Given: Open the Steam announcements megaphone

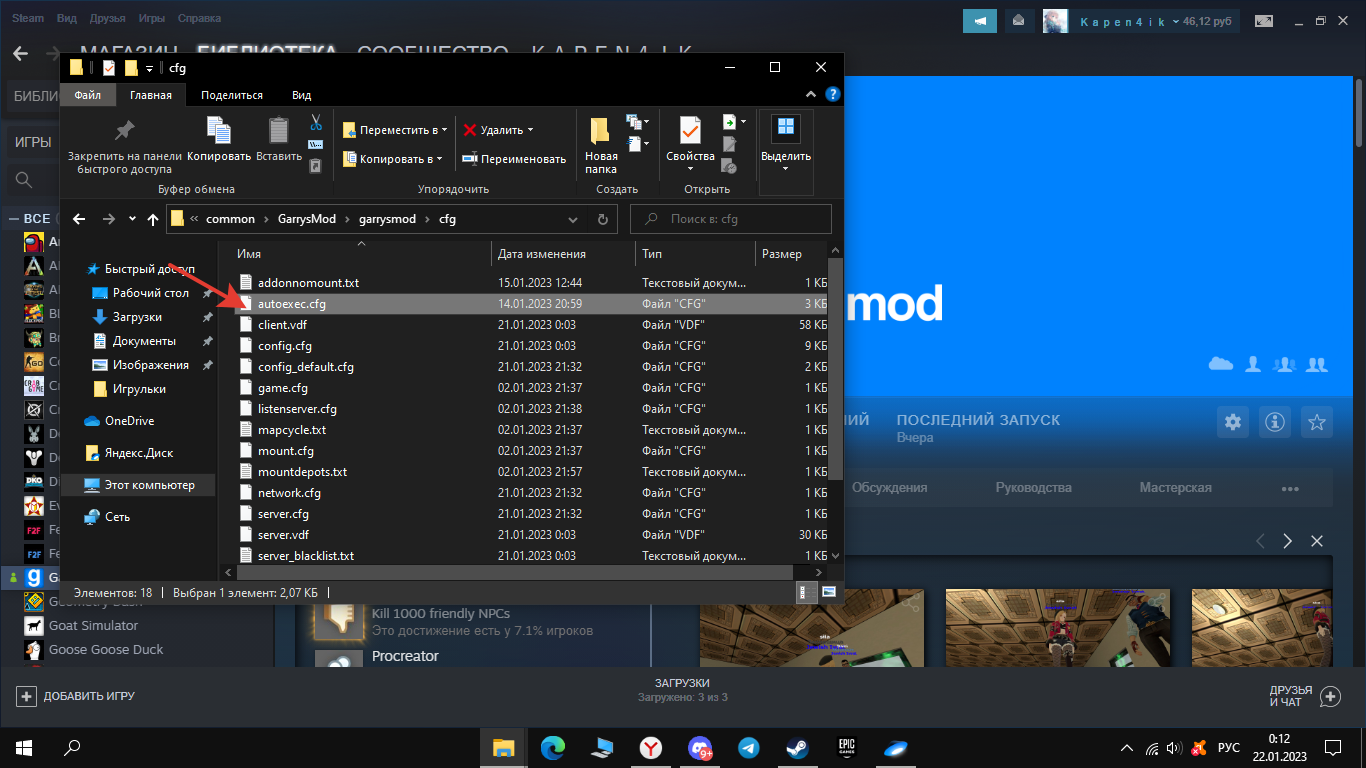Looking at the screenshot, I should (x=981, y=20).
